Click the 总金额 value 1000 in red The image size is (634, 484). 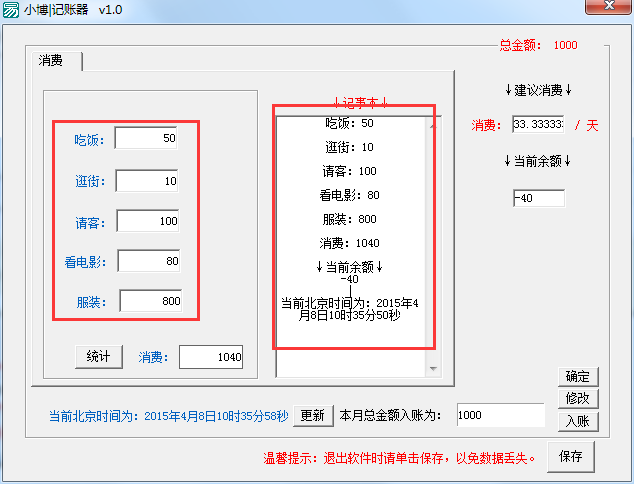pos(565,45)
